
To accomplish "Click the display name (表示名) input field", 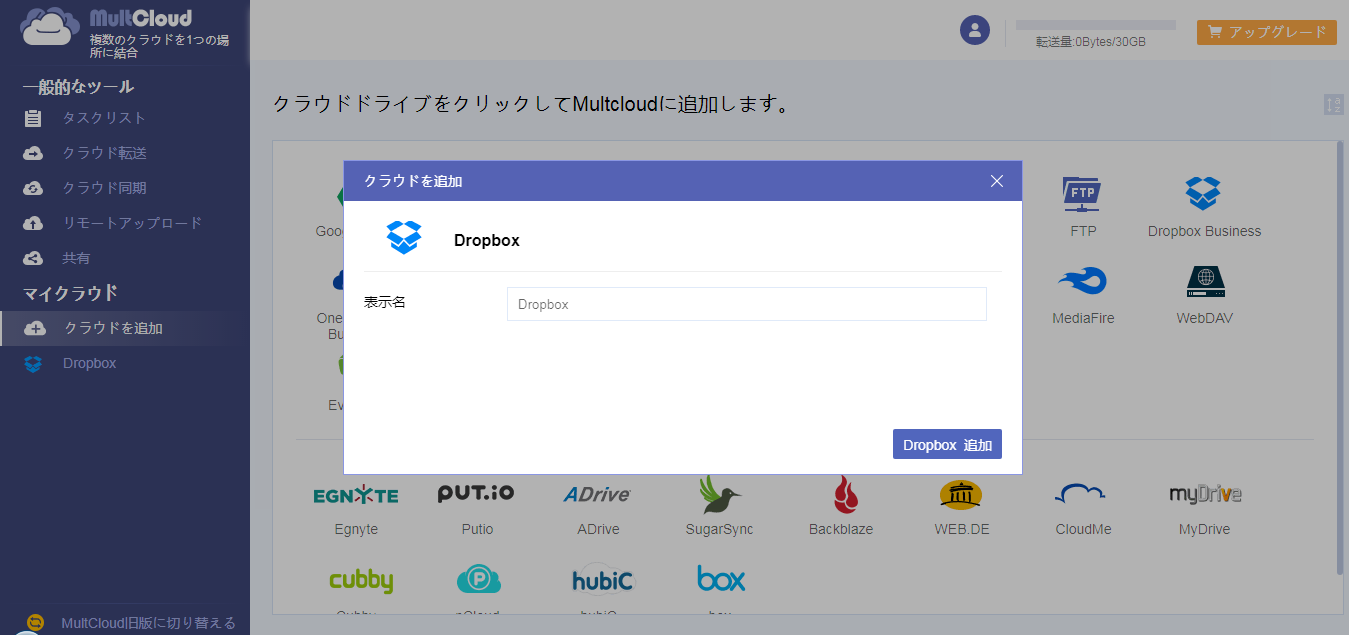I will coord(747,304).
